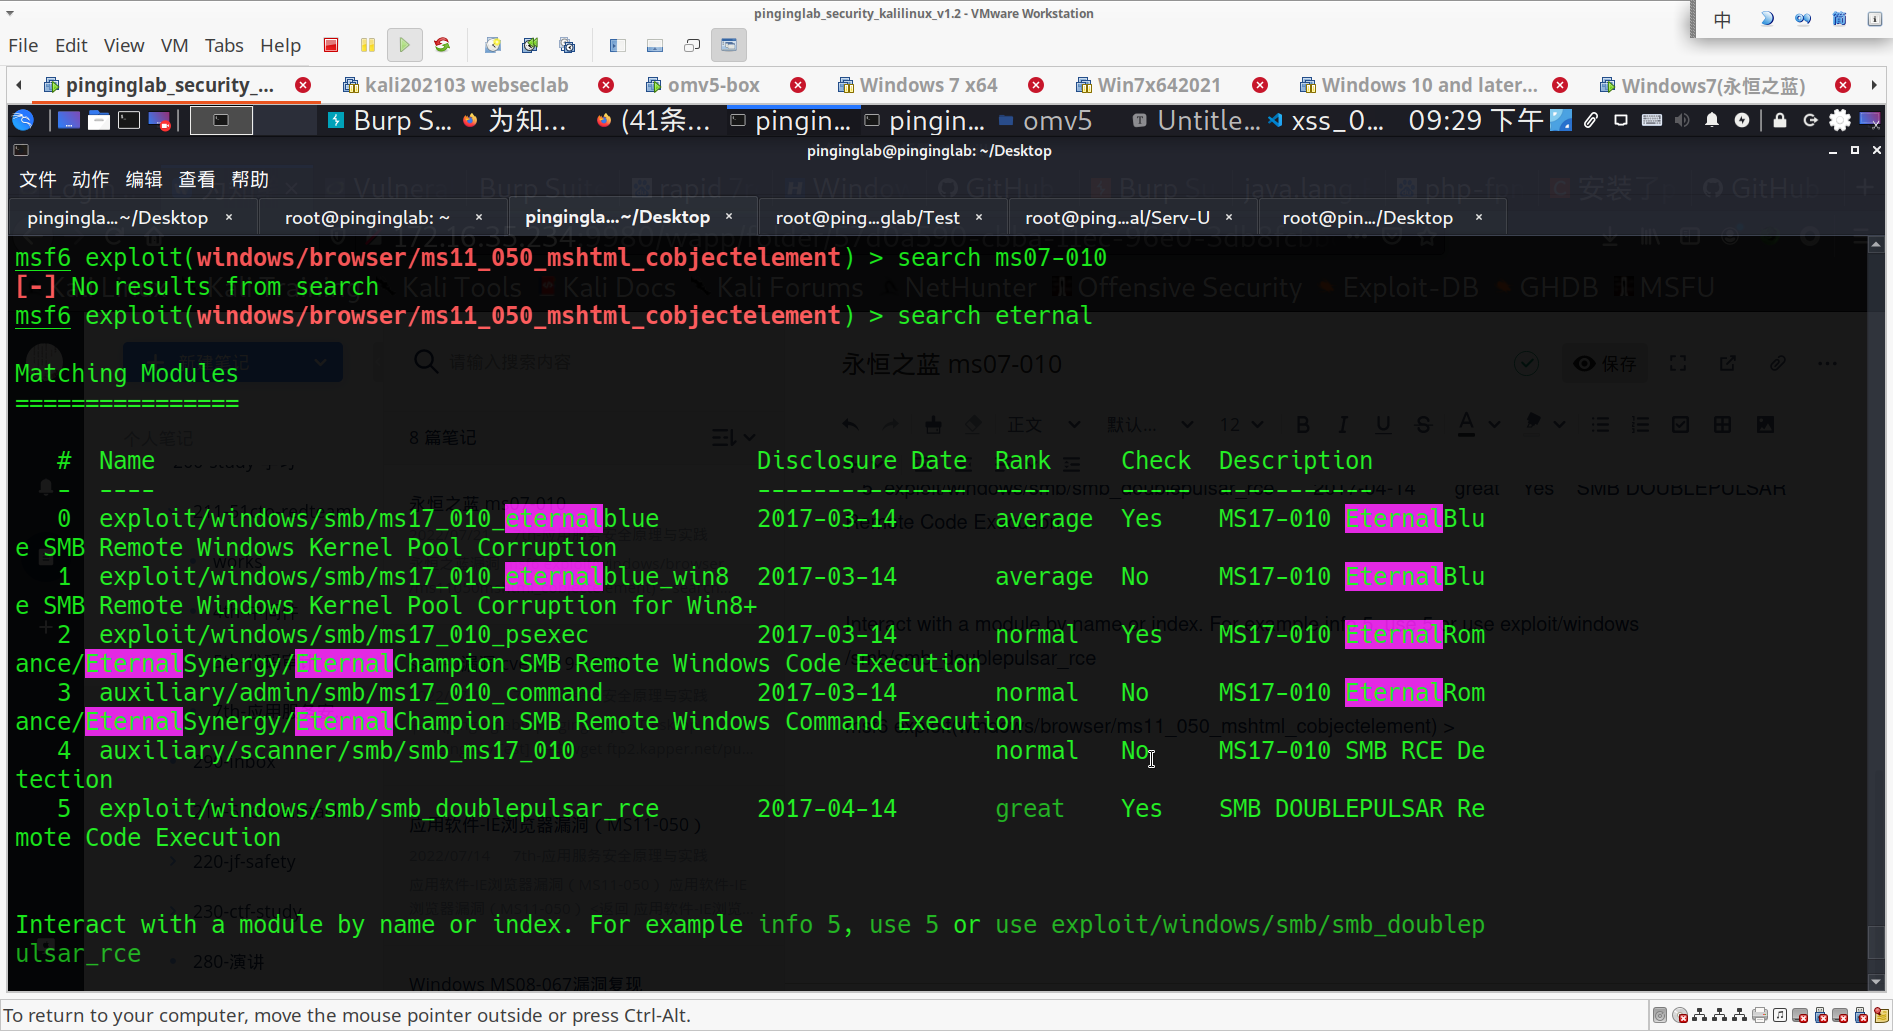Open VMware Edit menu
The width and height of the screenshot is (1893, 1031).
(71, 45)
